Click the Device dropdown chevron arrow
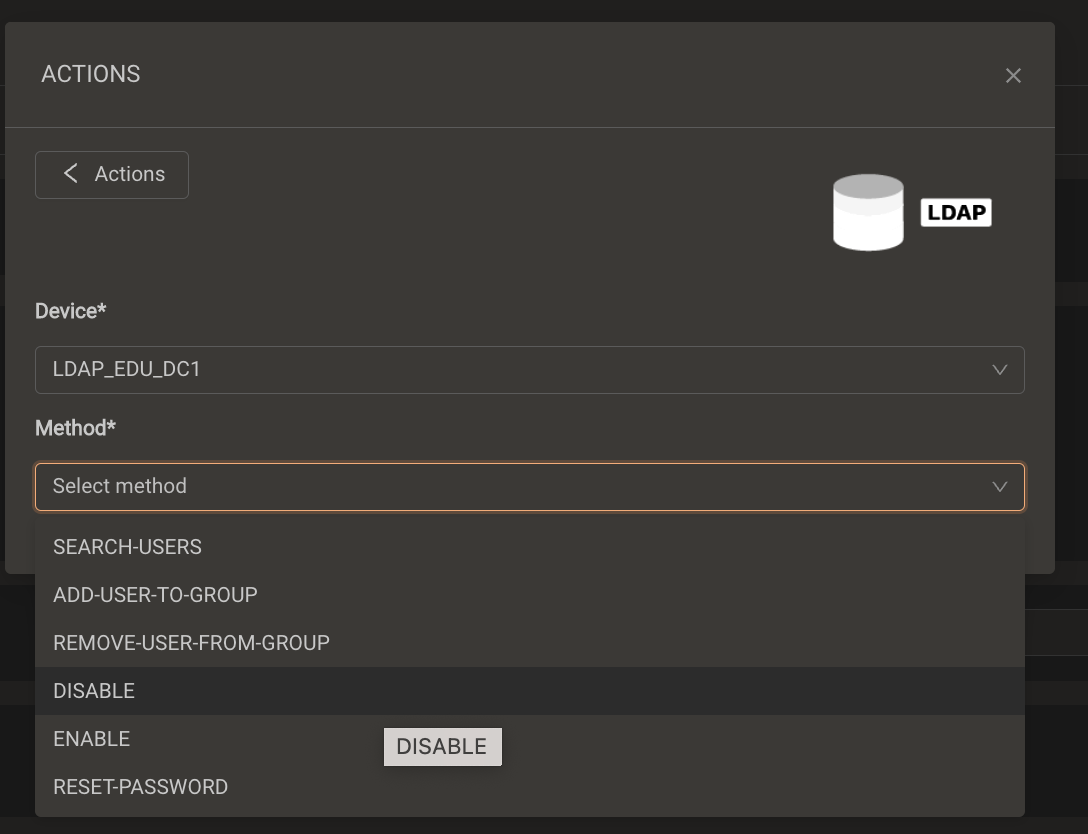This screenshot has width=1088, height=834. (999, 370)
